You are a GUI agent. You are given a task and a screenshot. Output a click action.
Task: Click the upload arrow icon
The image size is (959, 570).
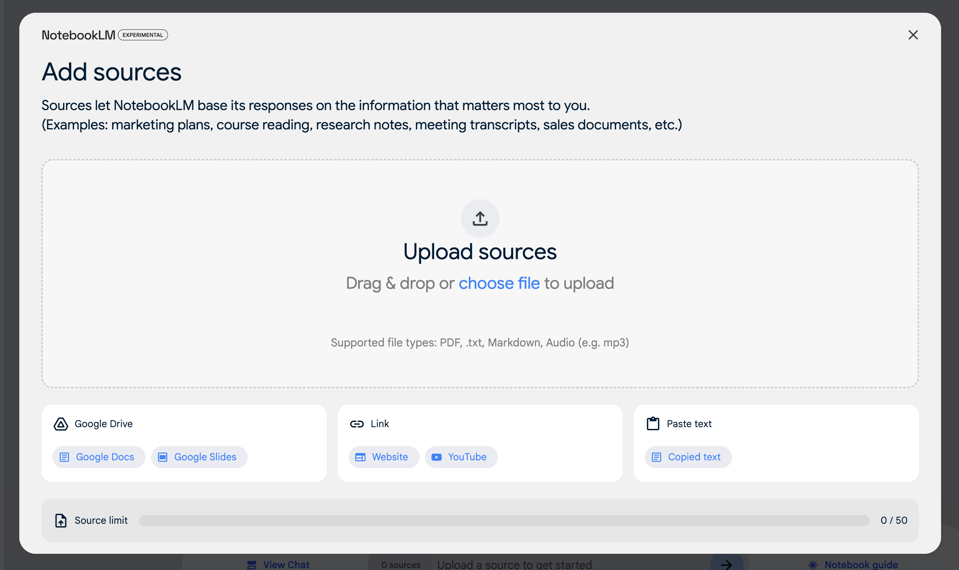pyautogui.click(x=480, y=218)
